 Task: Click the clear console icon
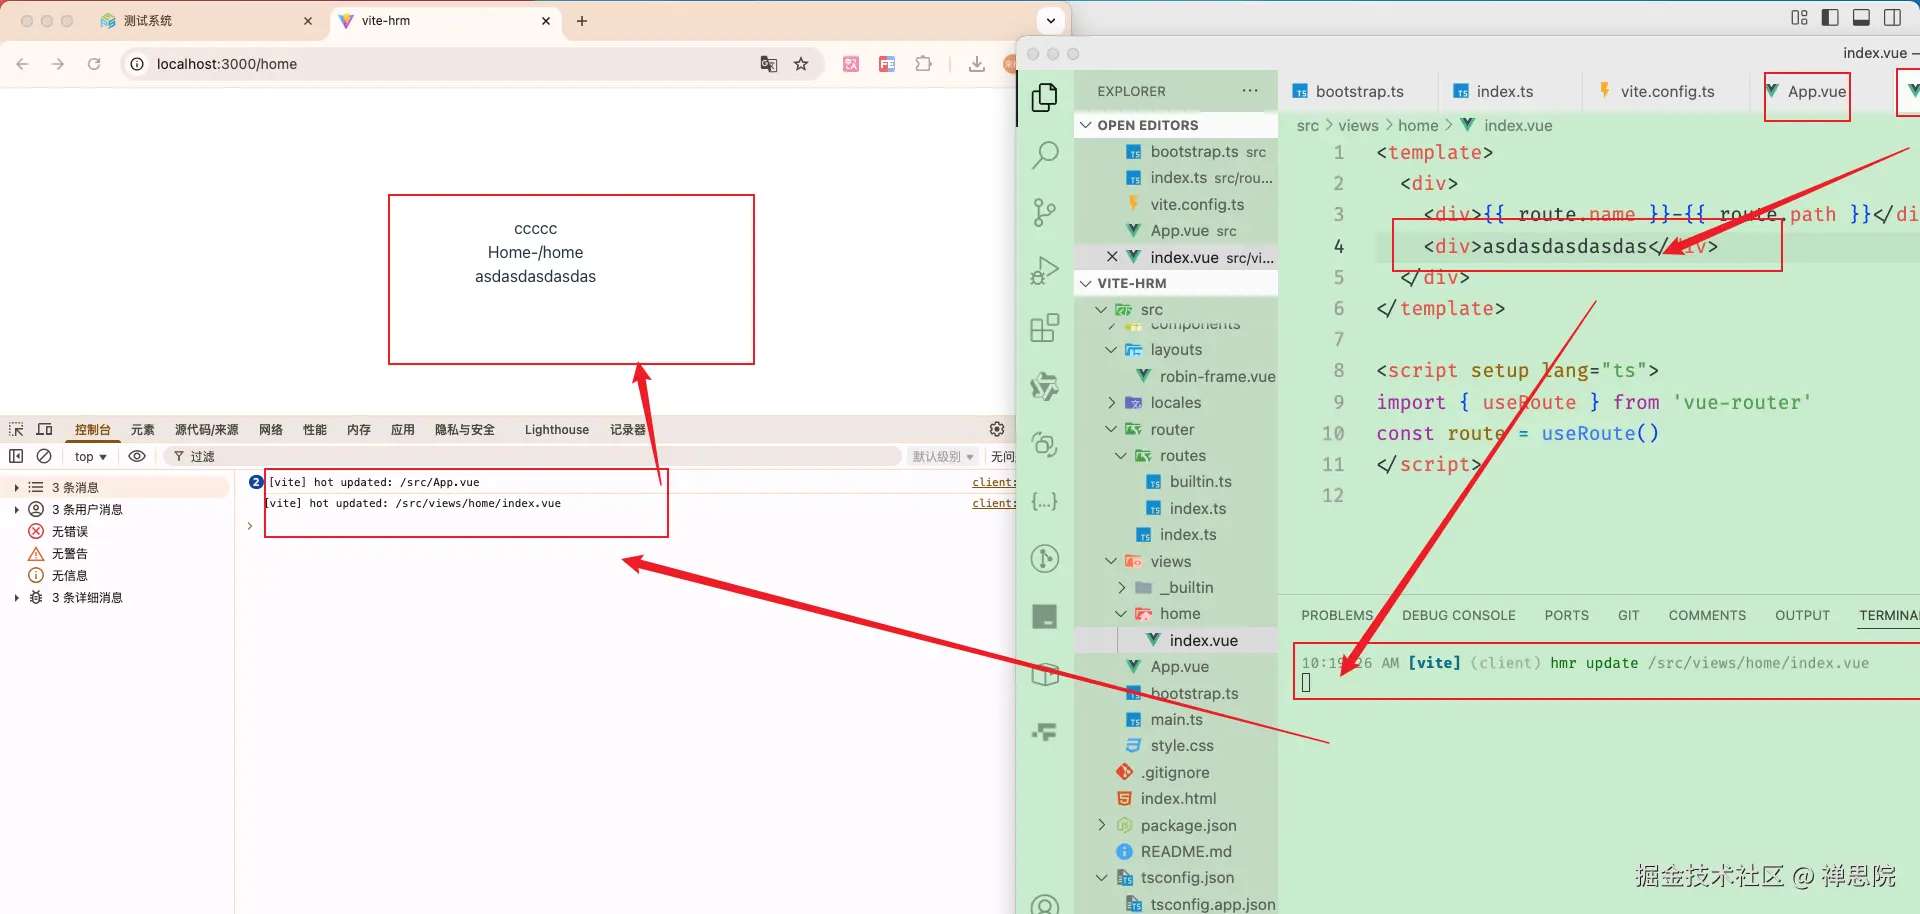point(44,456)
